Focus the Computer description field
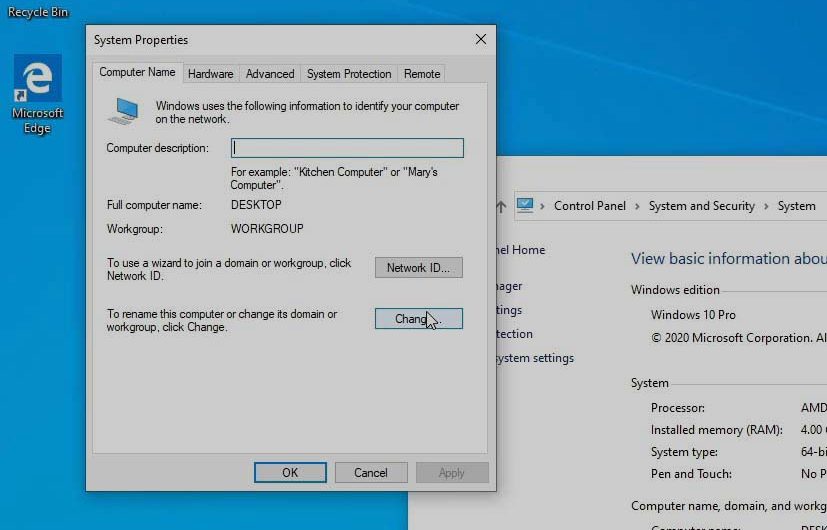The image size is (827, 530). coord(348,148)
